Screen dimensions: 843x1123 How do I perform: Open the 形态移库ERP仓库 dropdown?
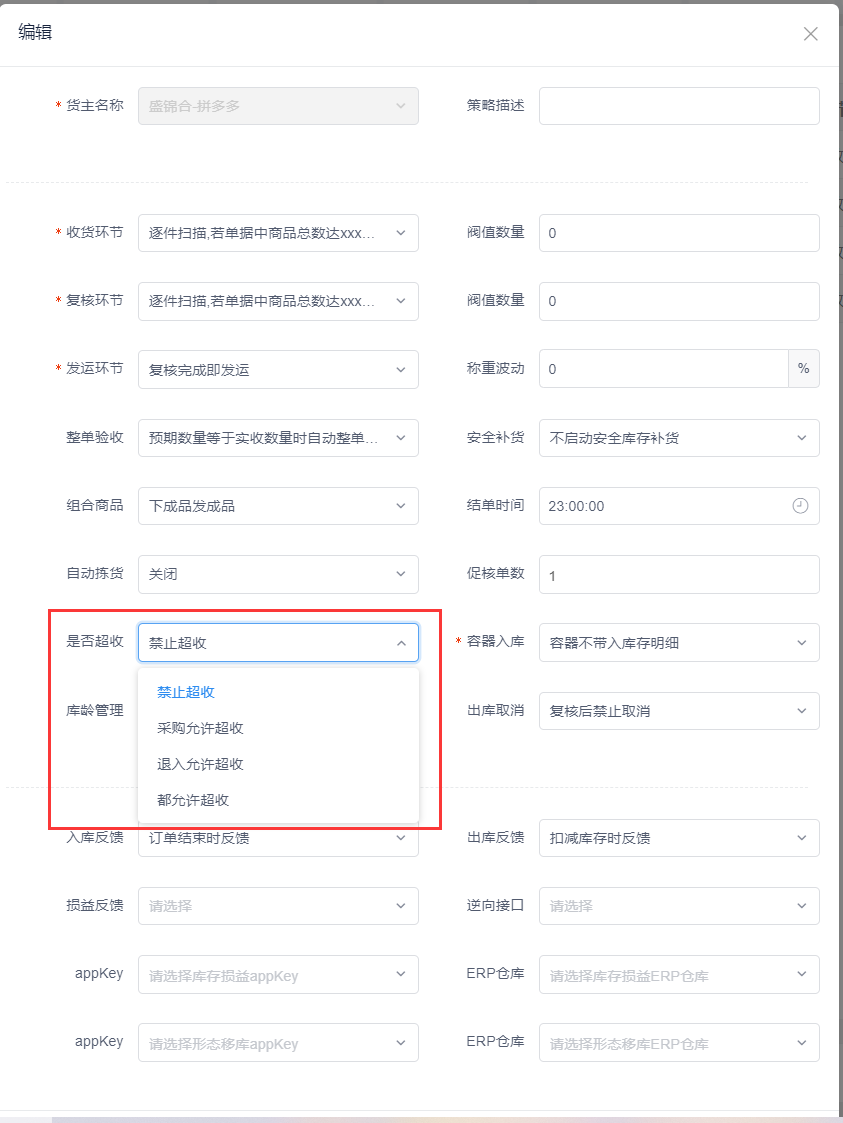tap(679, 1042)
